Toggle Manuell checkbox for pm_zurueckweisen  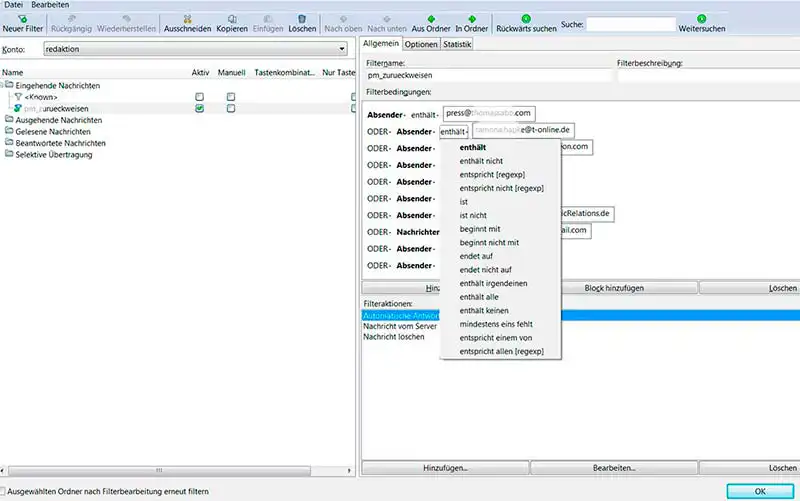(x=231, y=108)
